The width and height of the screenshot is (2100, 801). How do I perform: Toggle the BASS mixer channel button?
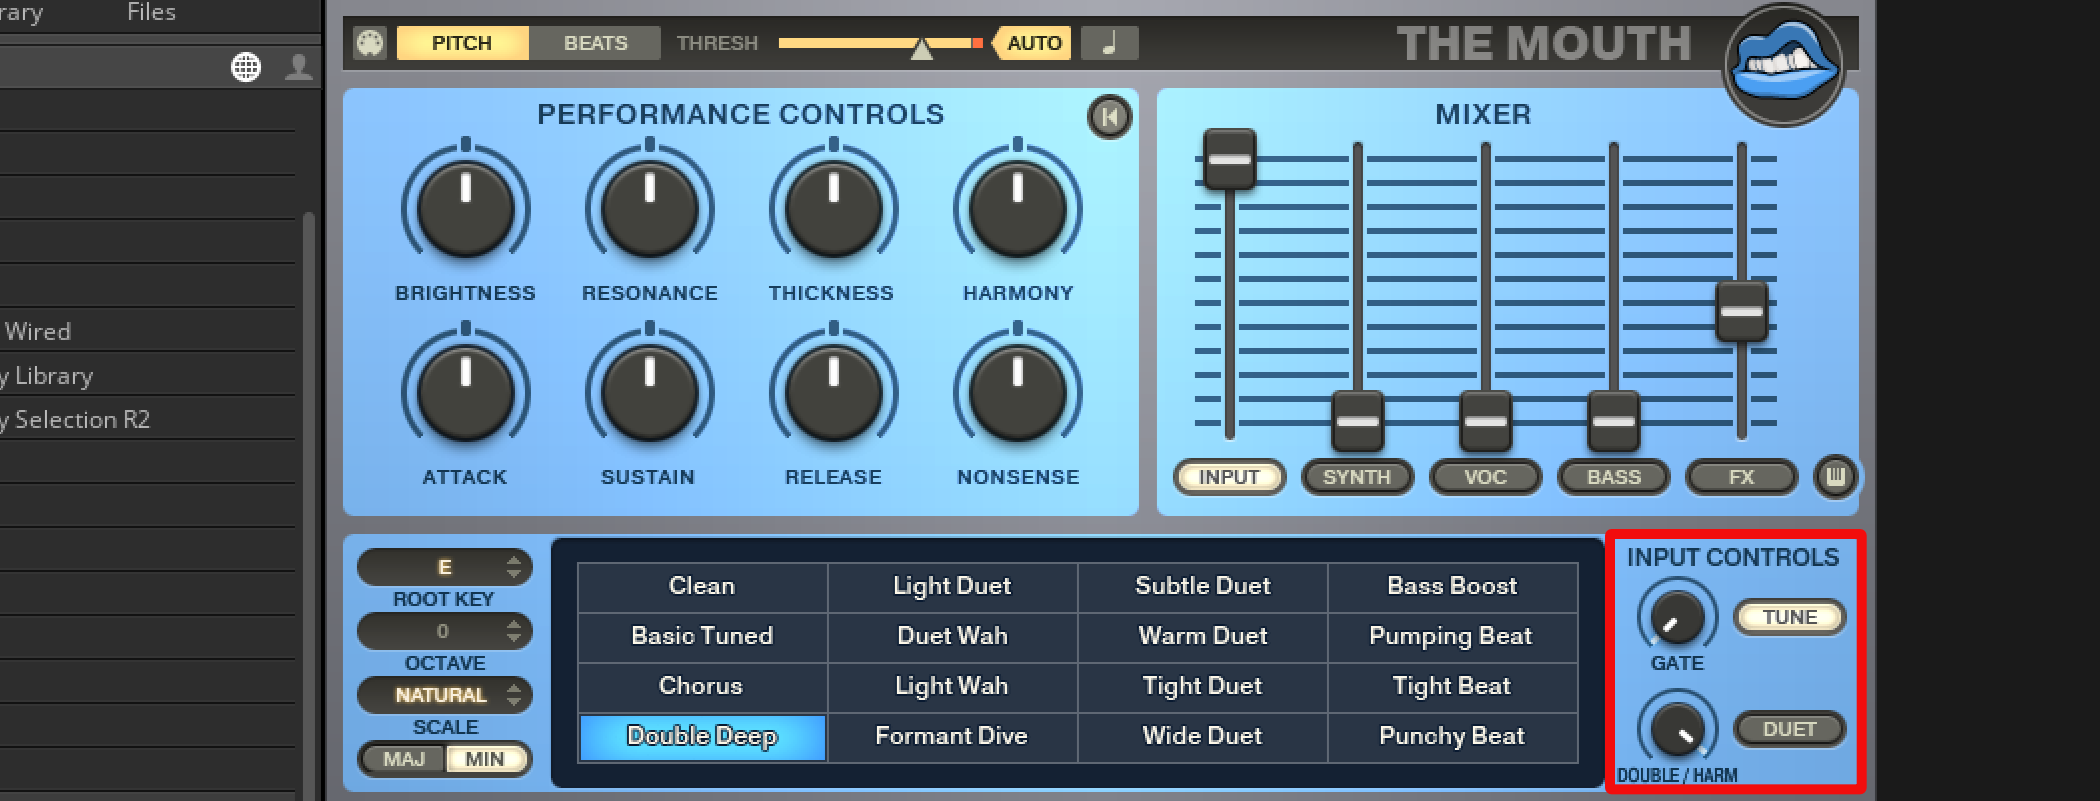click(x=1613, y=477)
